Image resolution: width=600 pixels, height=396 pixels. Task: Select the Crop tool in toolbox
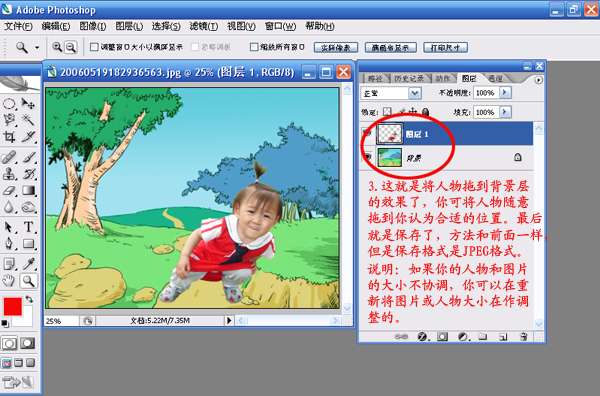point(9,137)
